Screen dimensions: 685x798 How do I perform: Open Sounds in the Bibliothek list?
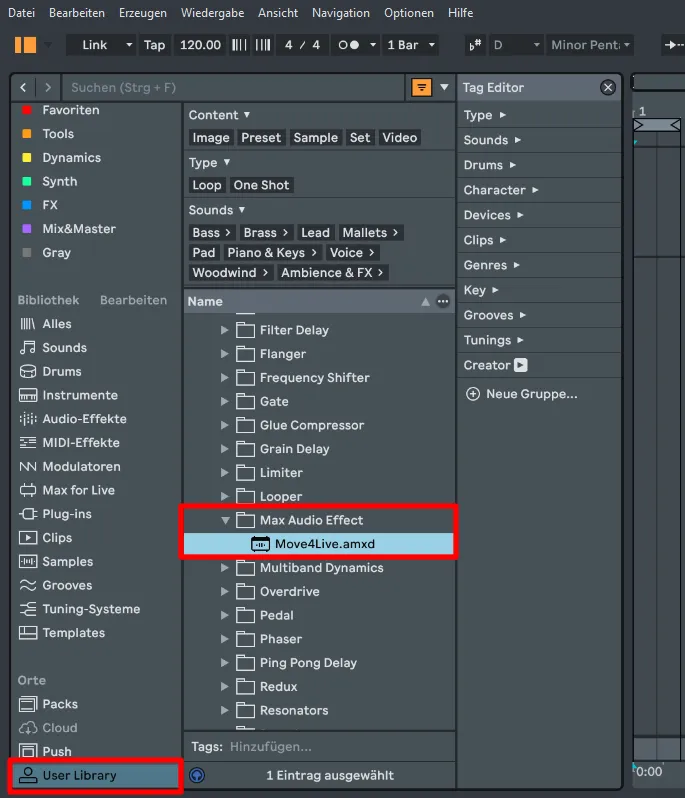point(64,348)
